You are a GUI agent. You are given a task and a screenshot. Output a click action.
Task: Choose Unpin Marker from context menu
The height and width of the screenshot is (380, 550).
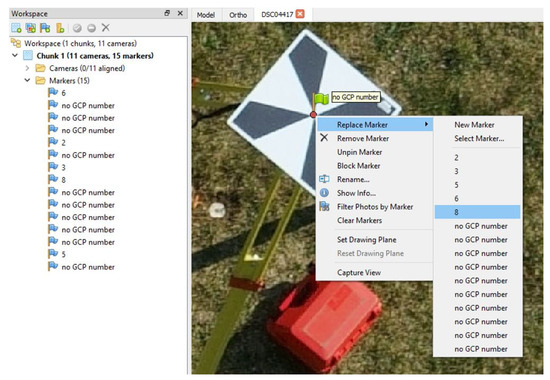[x=375, y=152]
